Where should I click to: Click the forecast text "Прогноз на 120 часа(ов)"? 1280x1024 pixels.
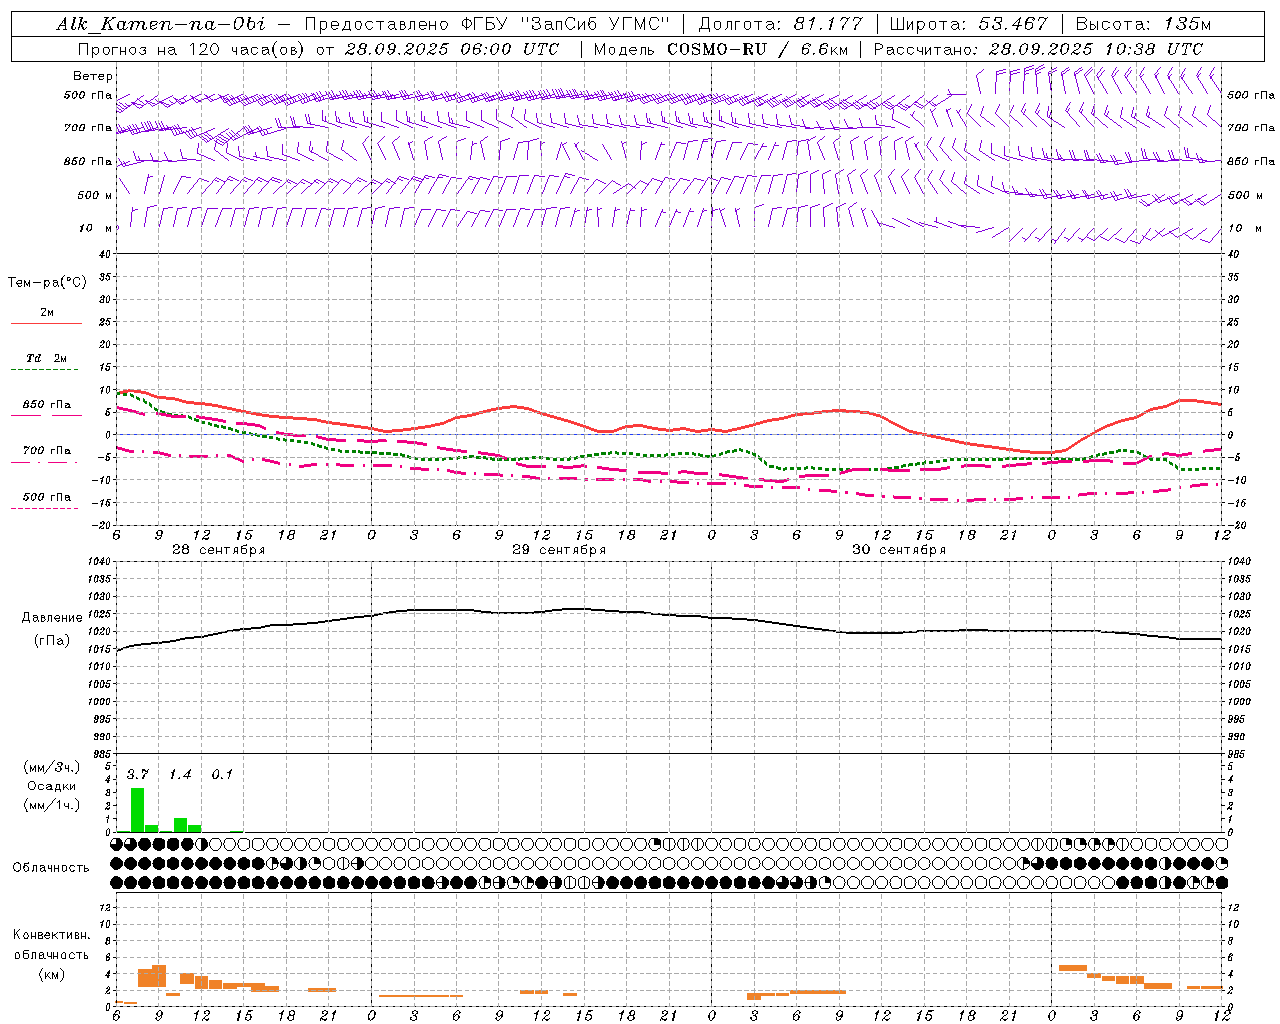(191, 49)
